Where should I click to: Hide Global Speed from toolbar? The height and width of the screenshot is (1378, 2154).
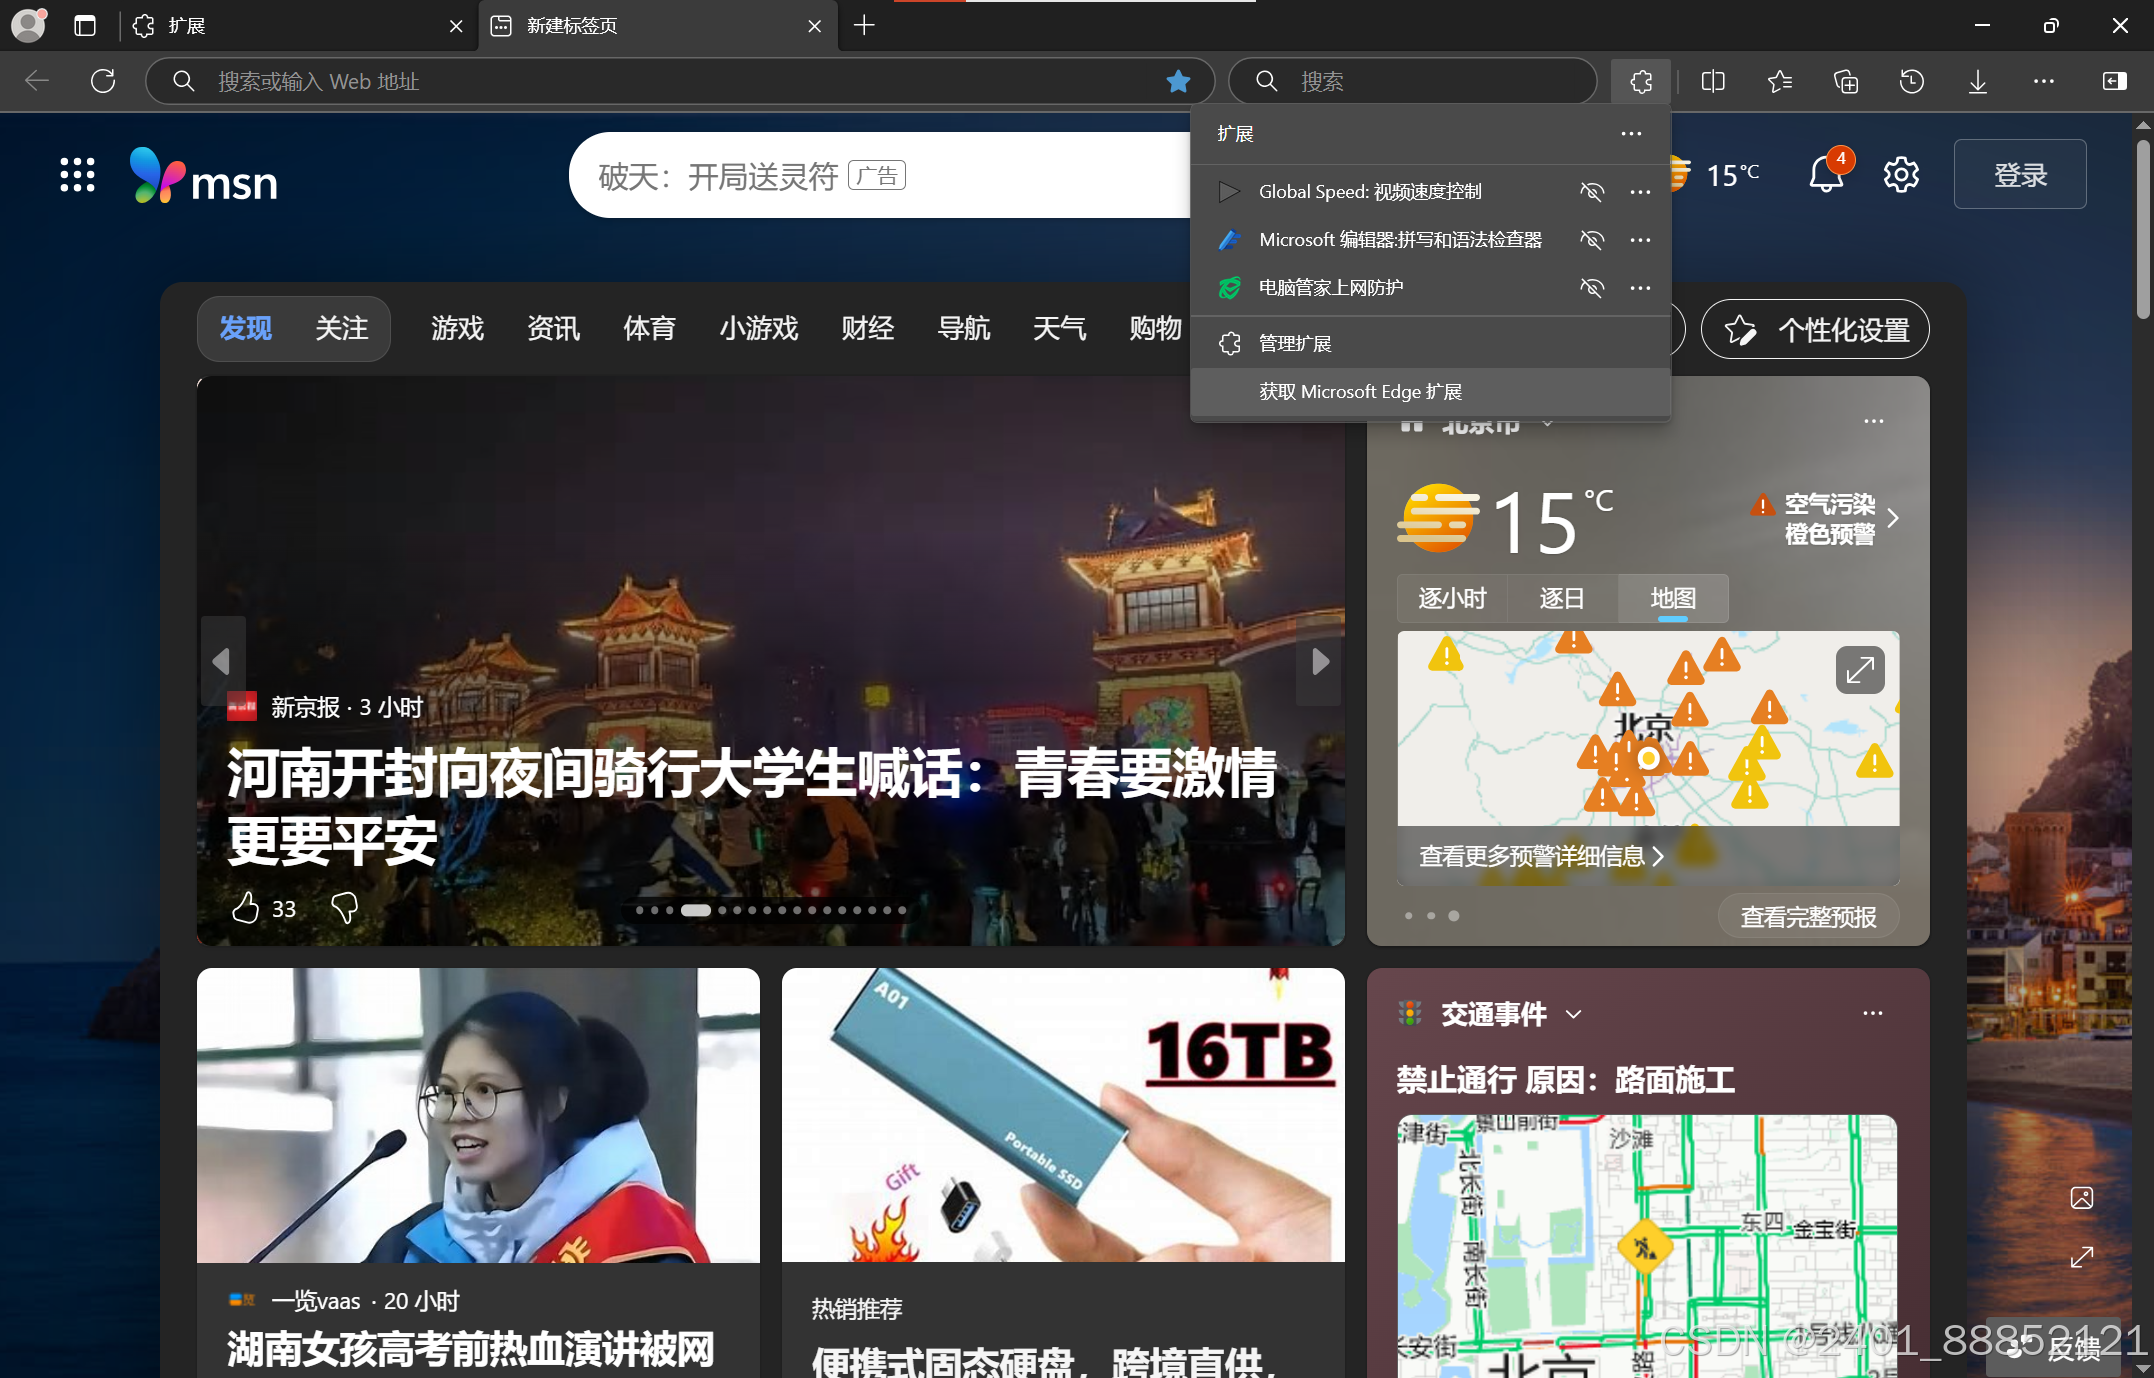1592,191
